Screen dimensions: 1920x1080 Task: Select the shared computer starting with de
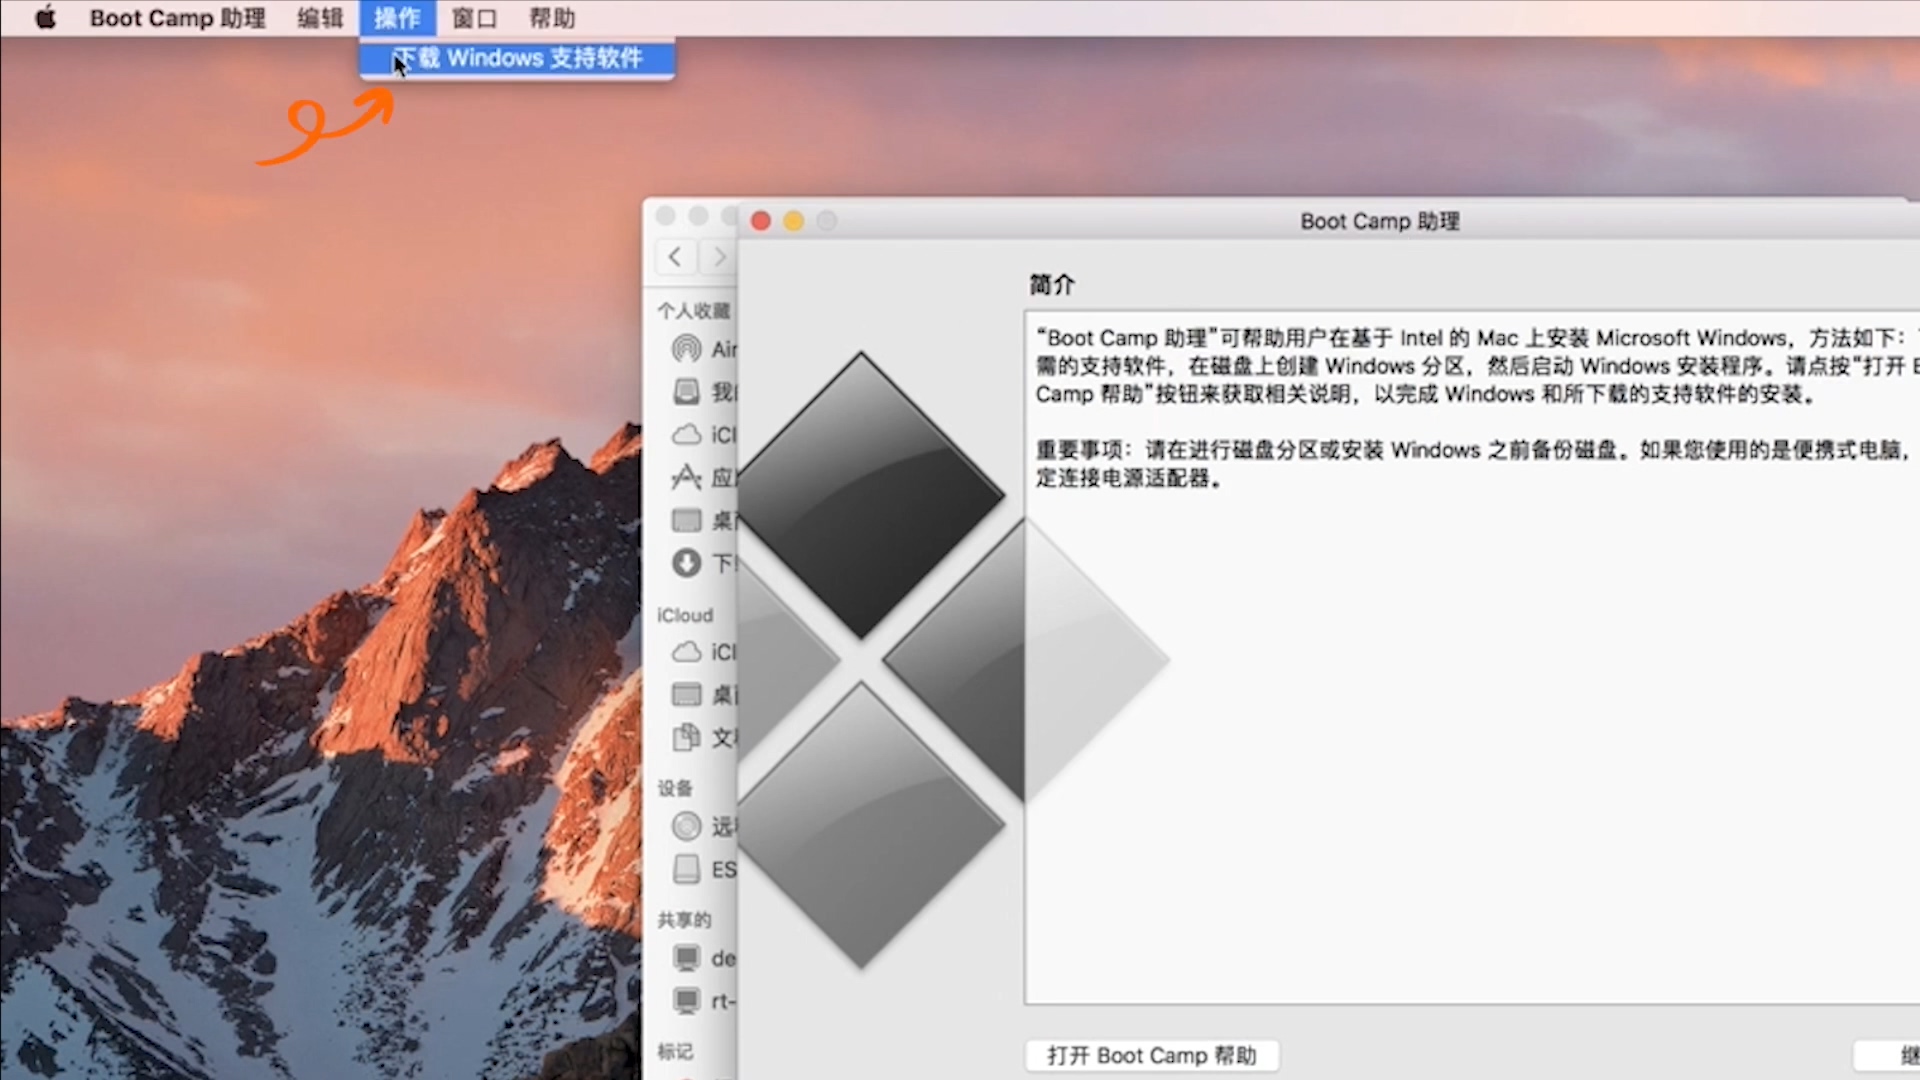tap(704, 958)
